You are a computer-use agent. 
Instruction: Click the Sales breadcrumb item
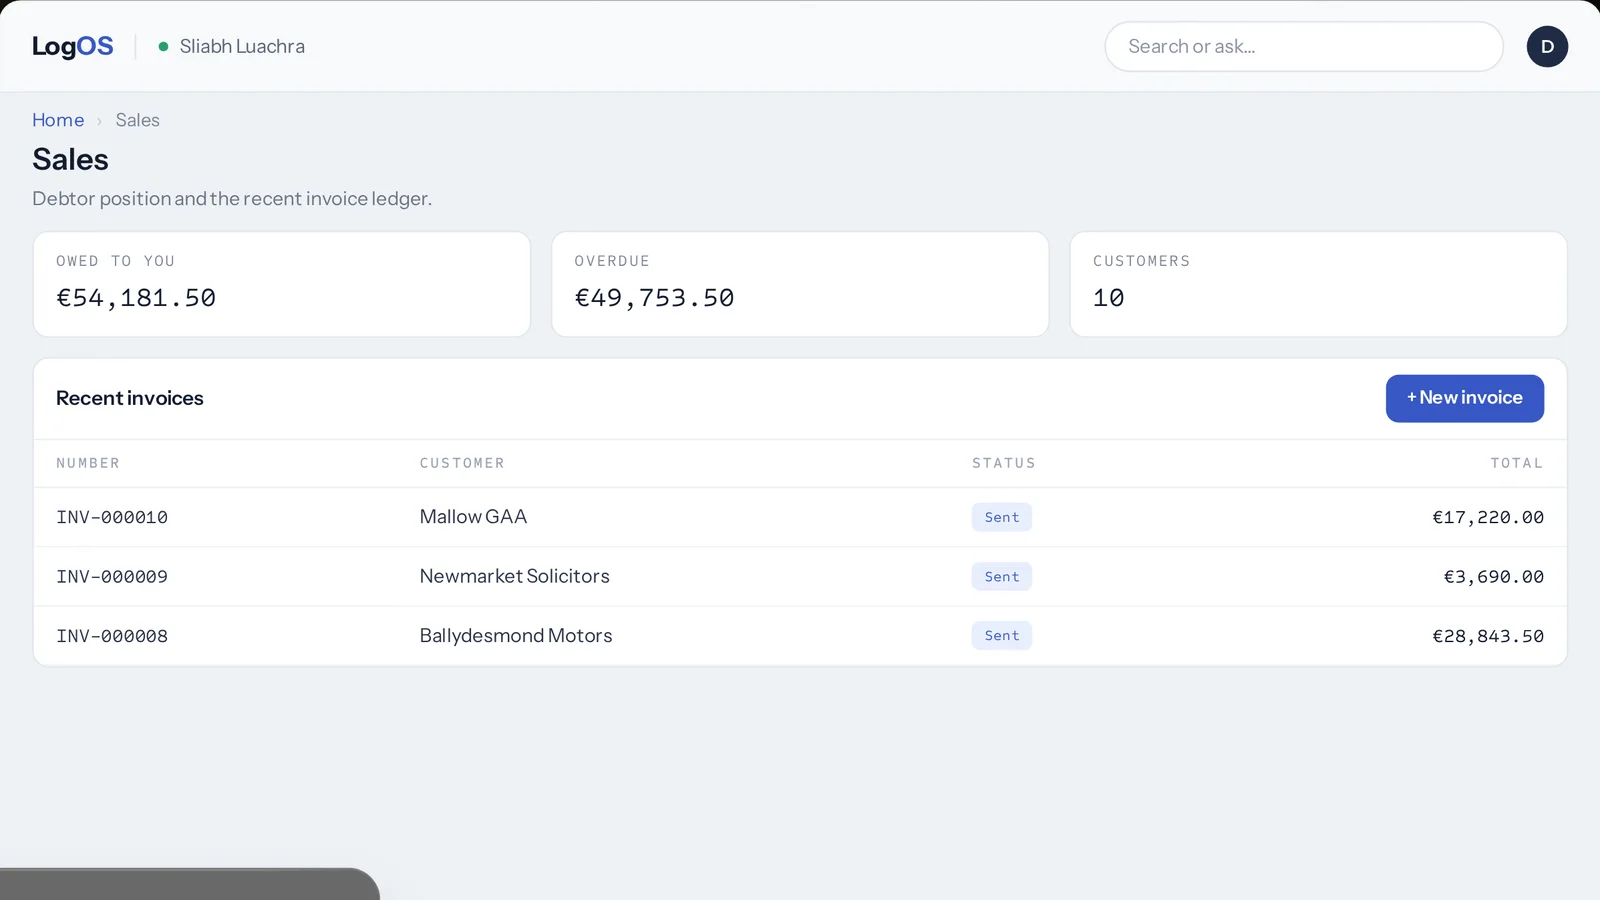click(x=137, y=120)
